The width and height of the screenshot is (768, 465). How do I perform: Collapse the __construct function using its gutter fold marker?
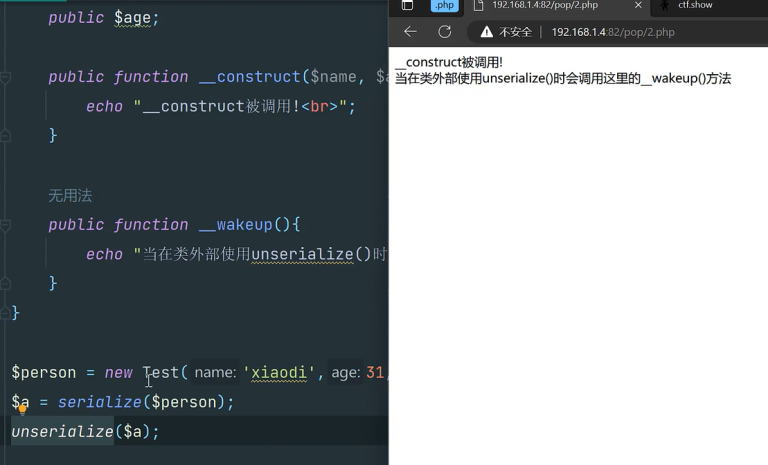(5, 77)
